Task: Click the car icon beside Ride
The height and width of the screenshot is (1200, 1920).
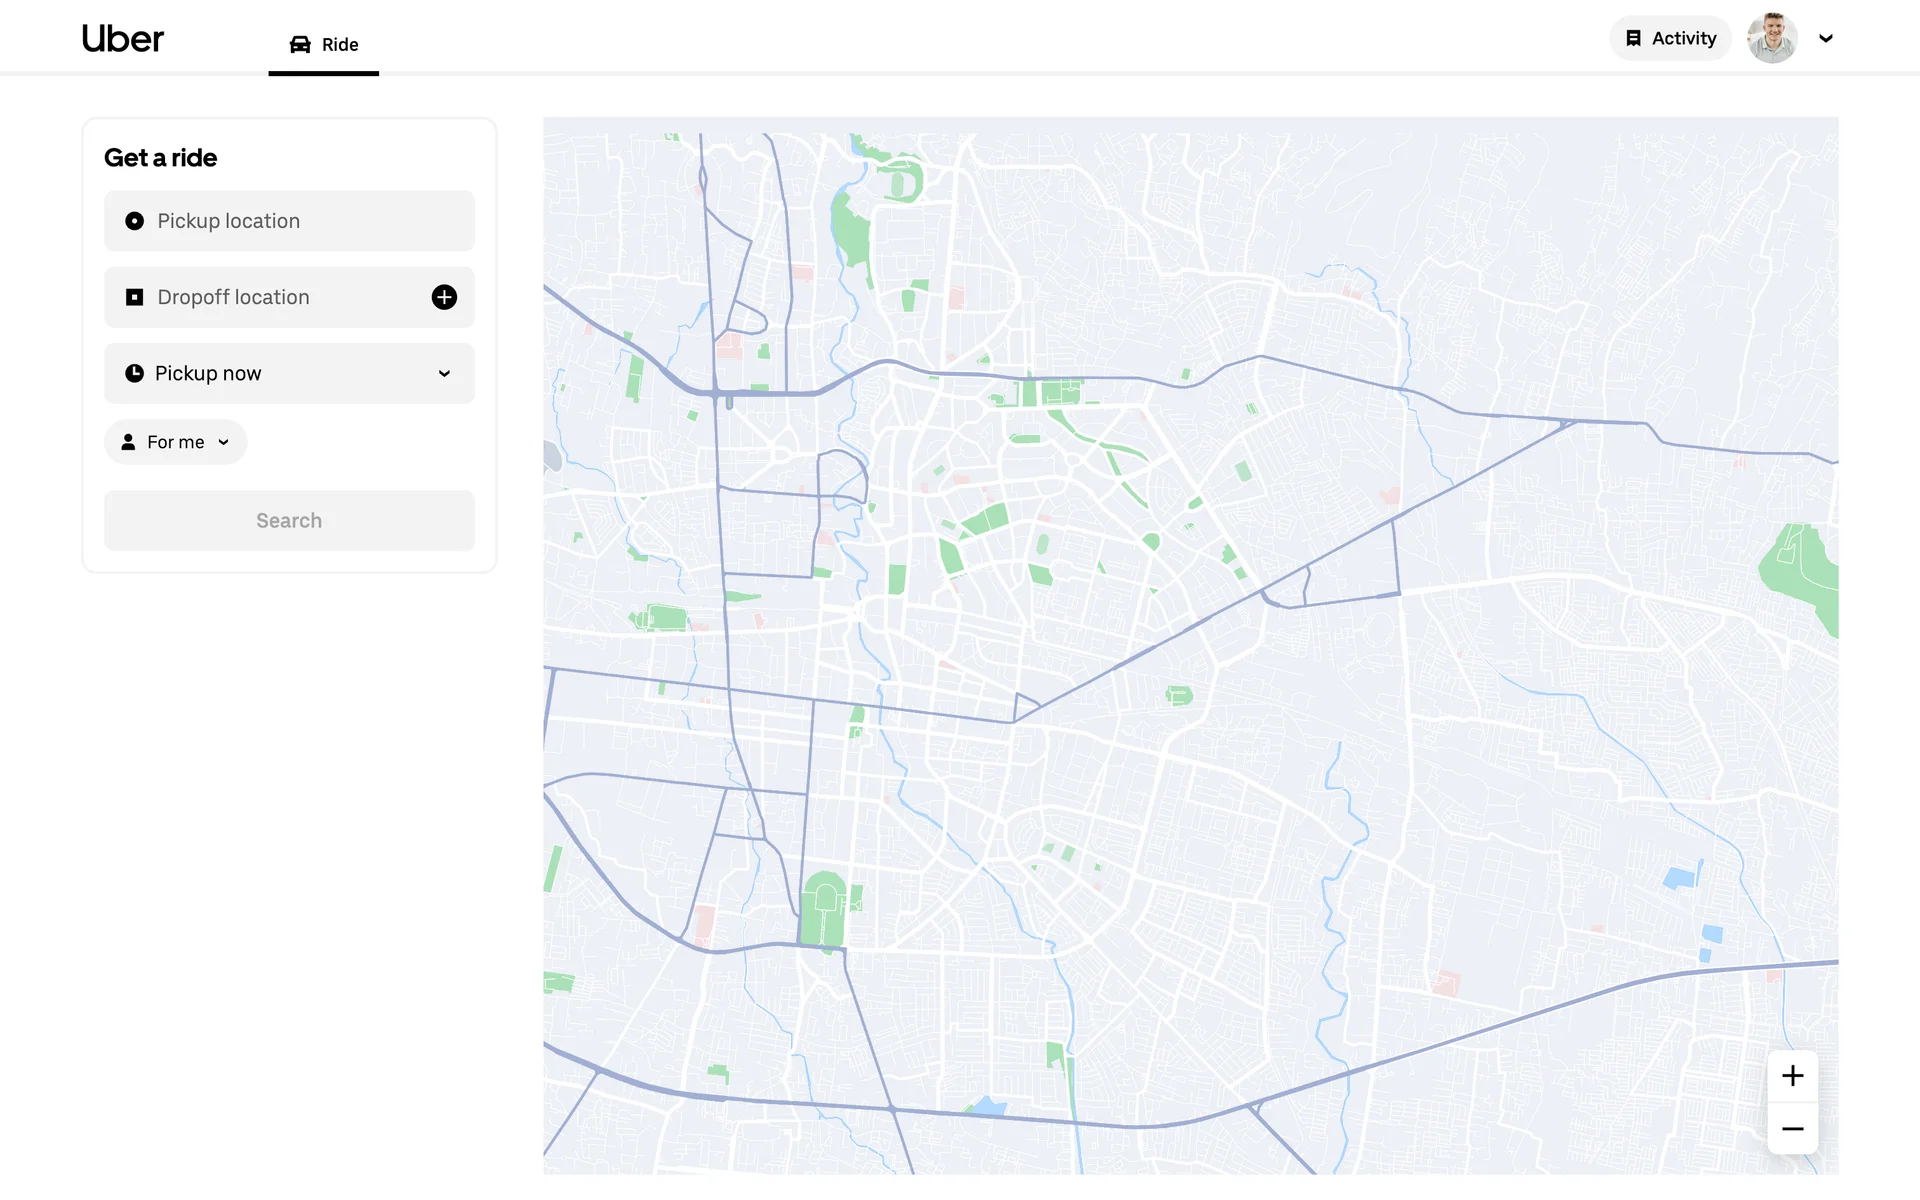Action: pos(300,44)
